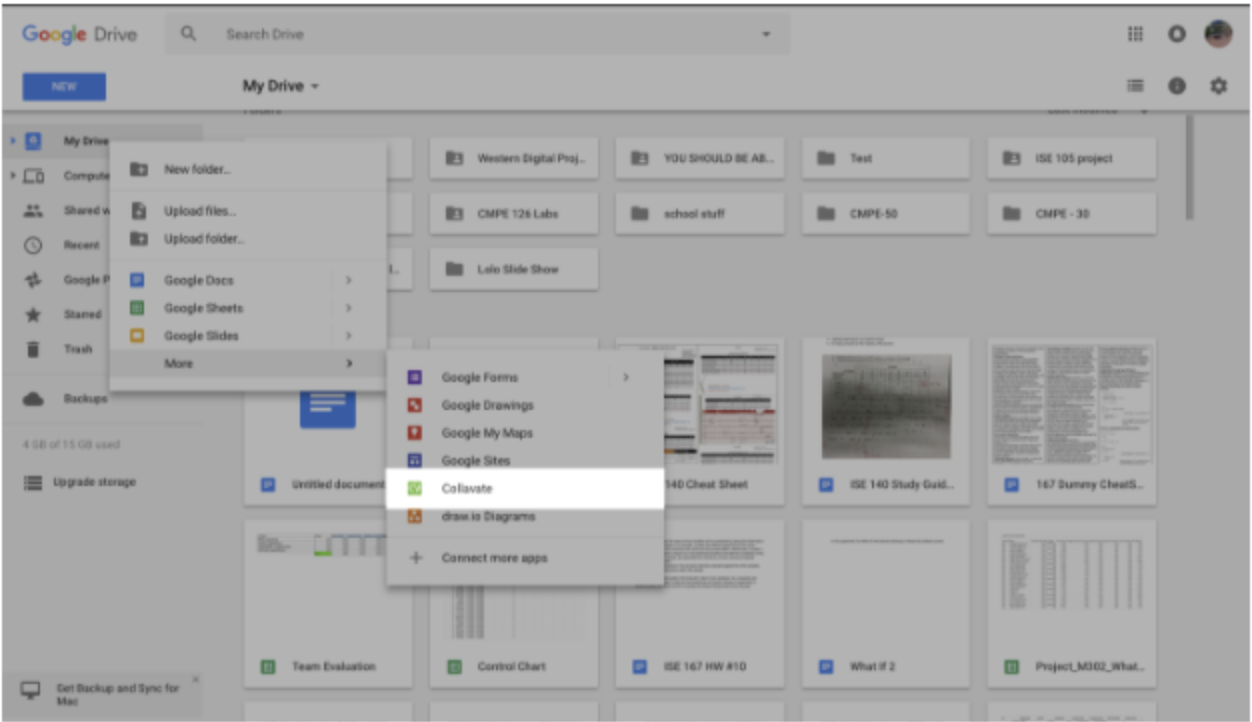Click the Backup and Sync monitor icon
The height and width of the screenshot is (722, 1252).
(31, 691)
